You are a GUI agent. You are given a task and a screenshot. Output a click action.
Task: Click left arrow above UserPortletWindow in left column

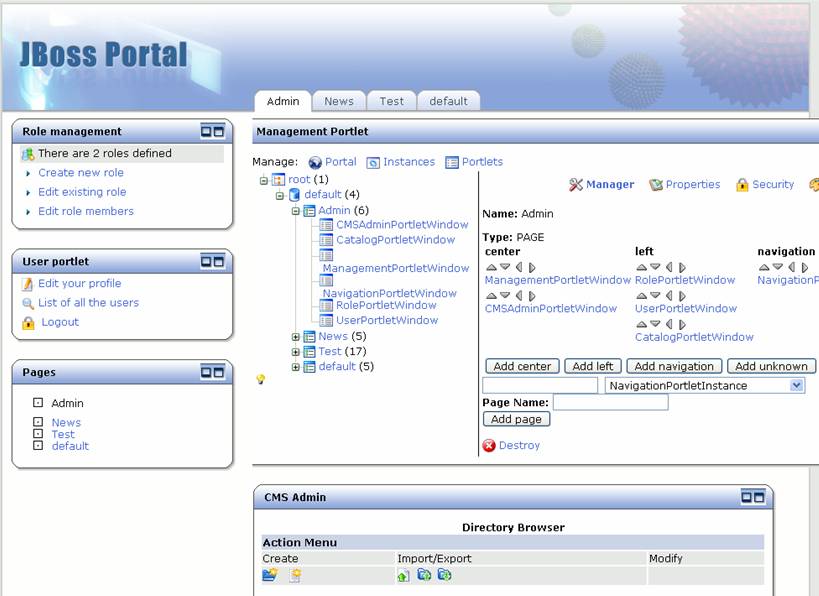pos(669,296)
